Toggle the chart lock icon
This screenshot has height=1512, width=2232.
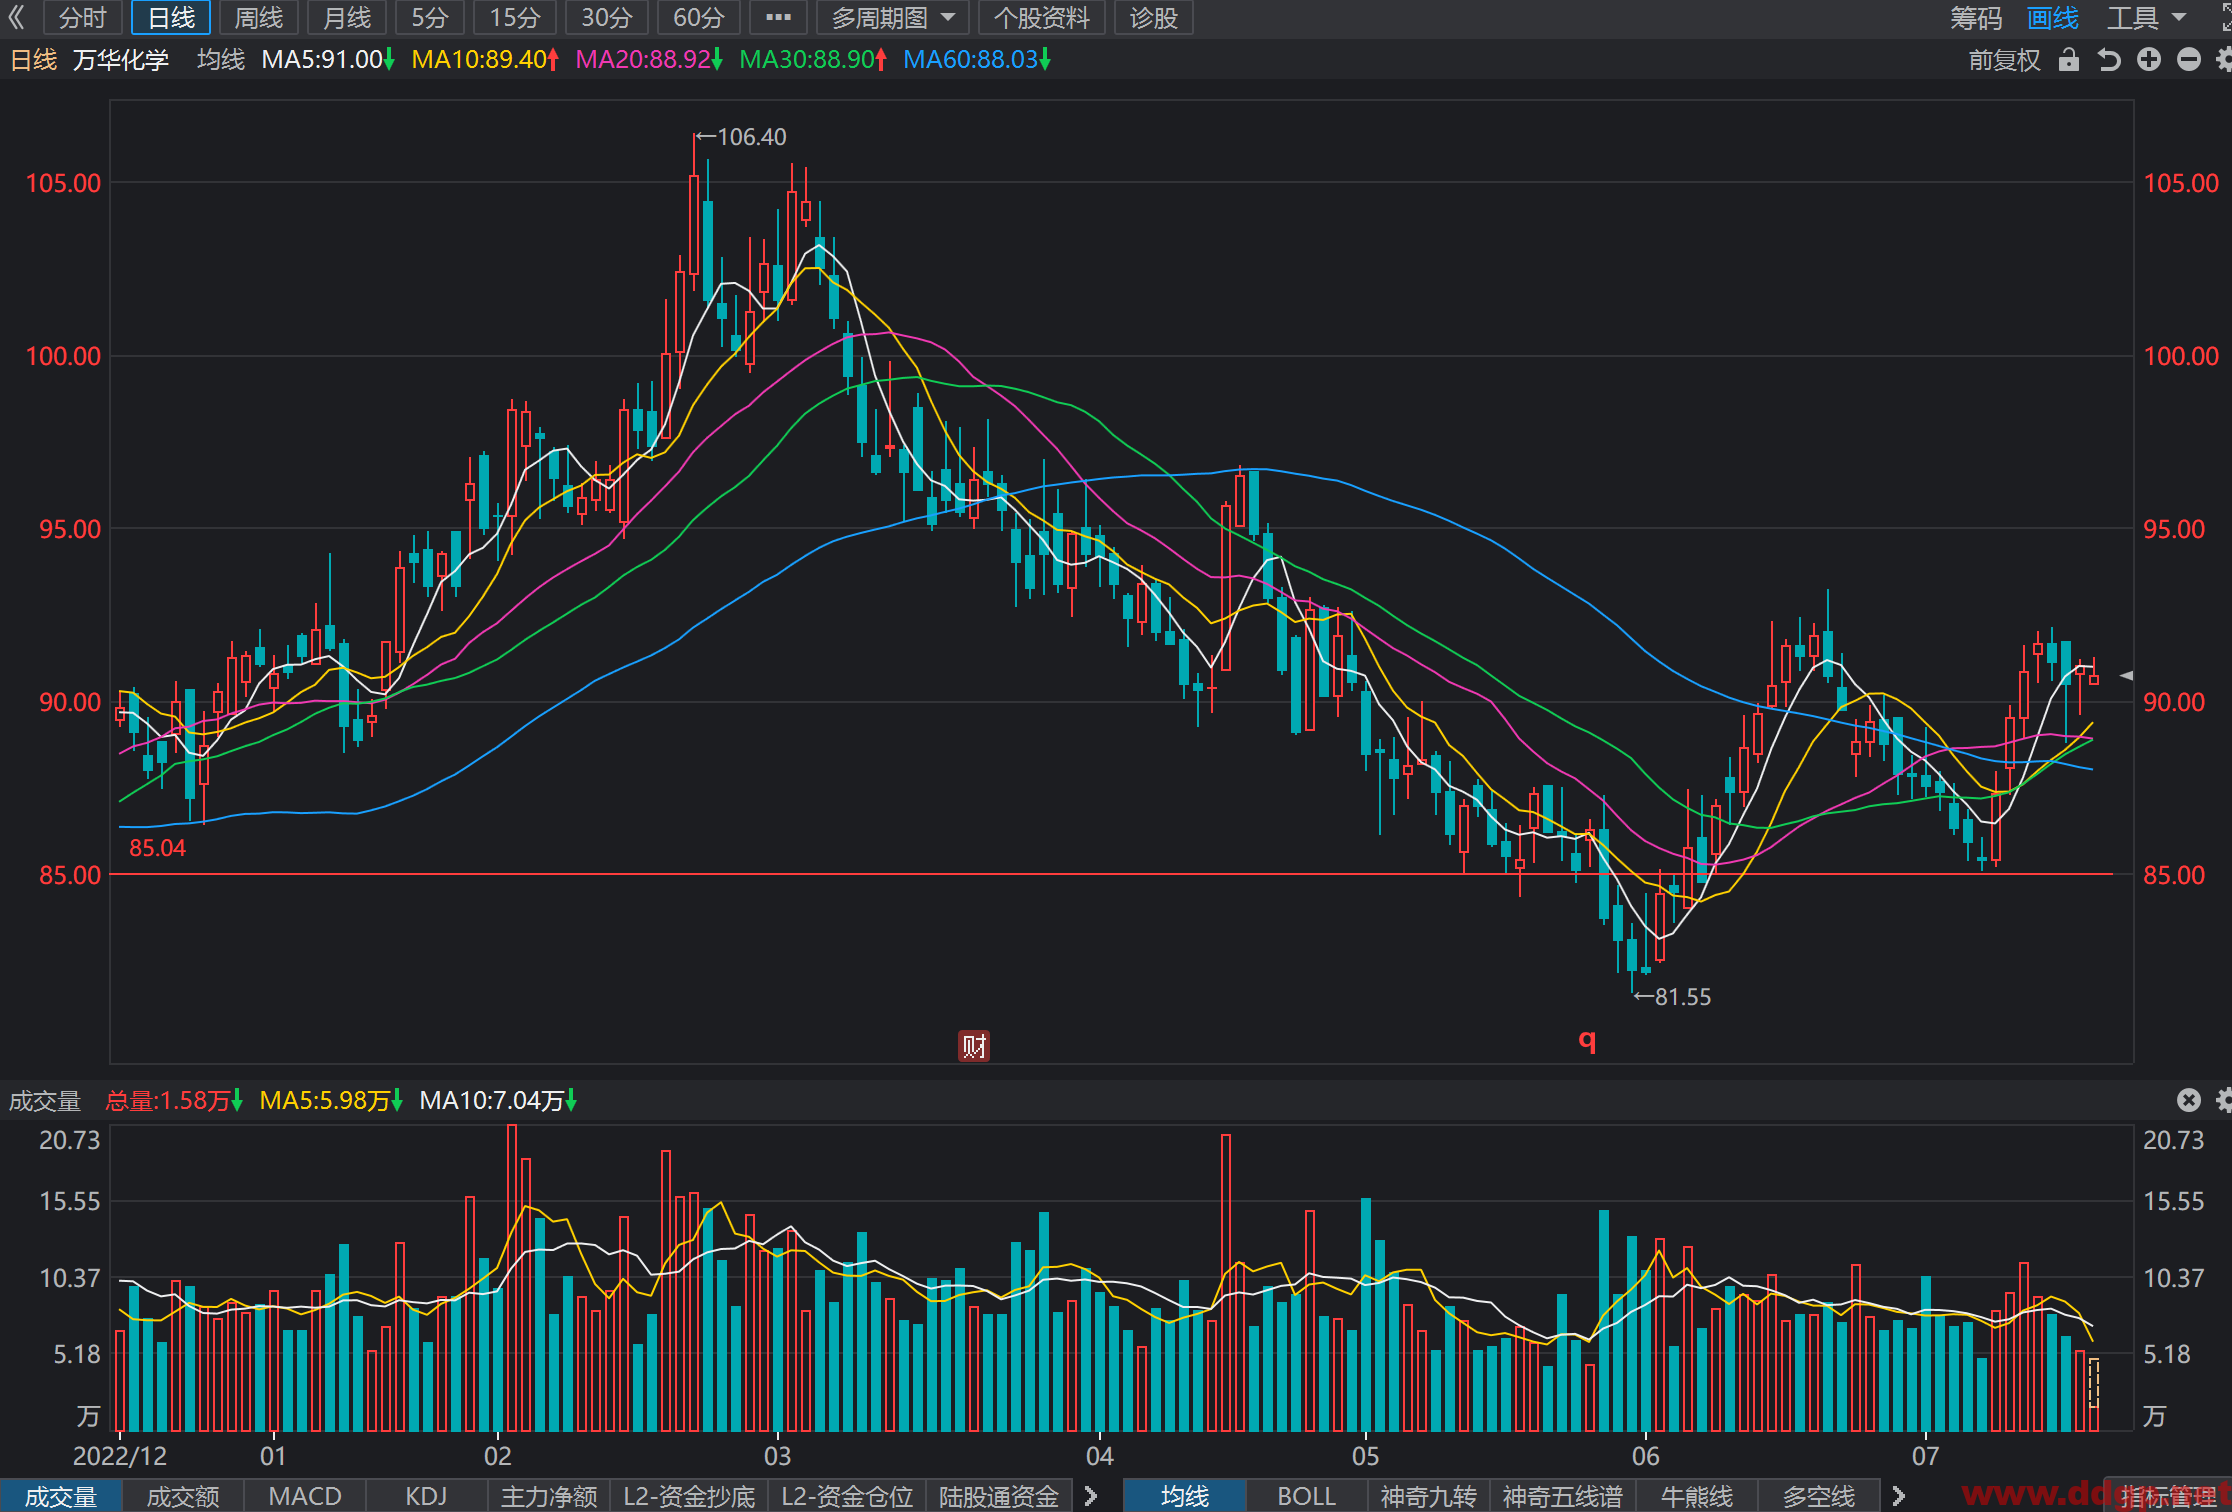tap(2069, 60)
